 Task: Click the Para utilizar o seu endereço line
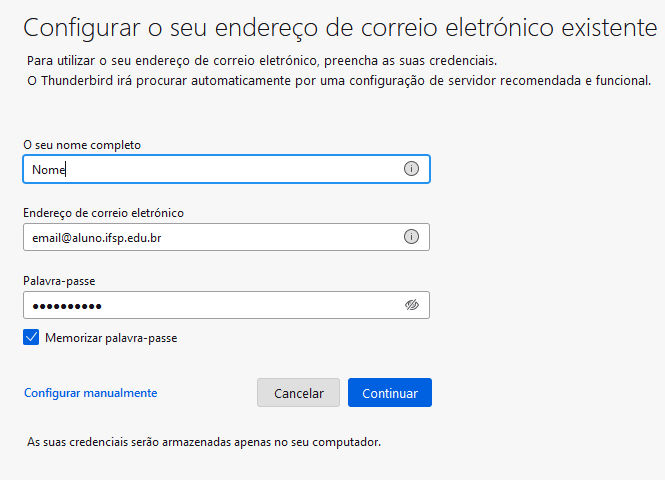tap(262, 61)
